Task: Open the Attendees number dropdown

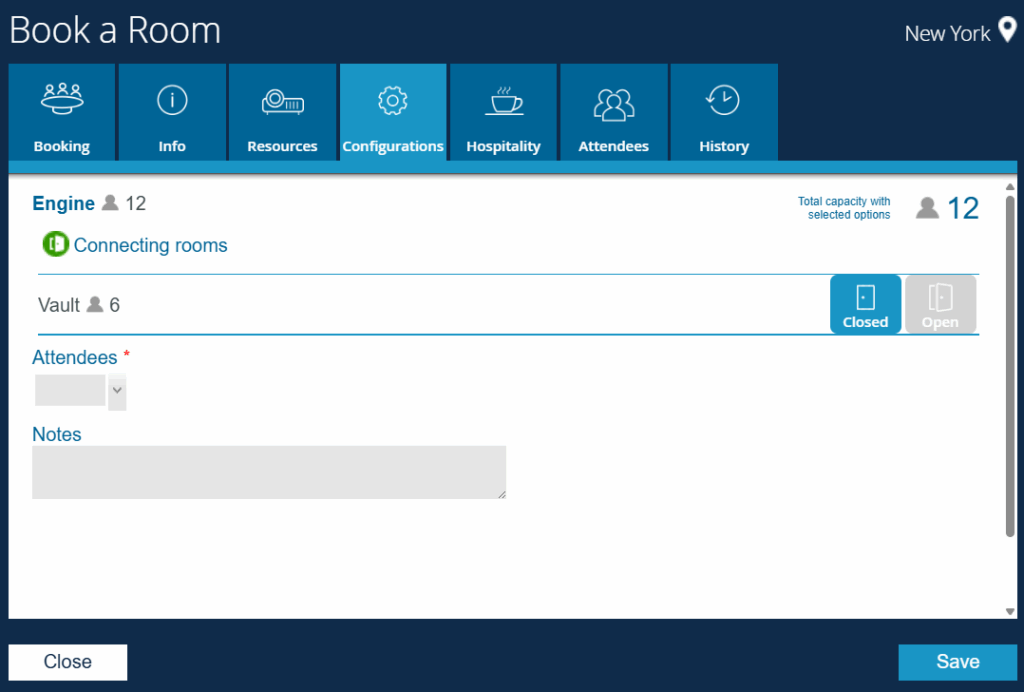Action: 117,391
